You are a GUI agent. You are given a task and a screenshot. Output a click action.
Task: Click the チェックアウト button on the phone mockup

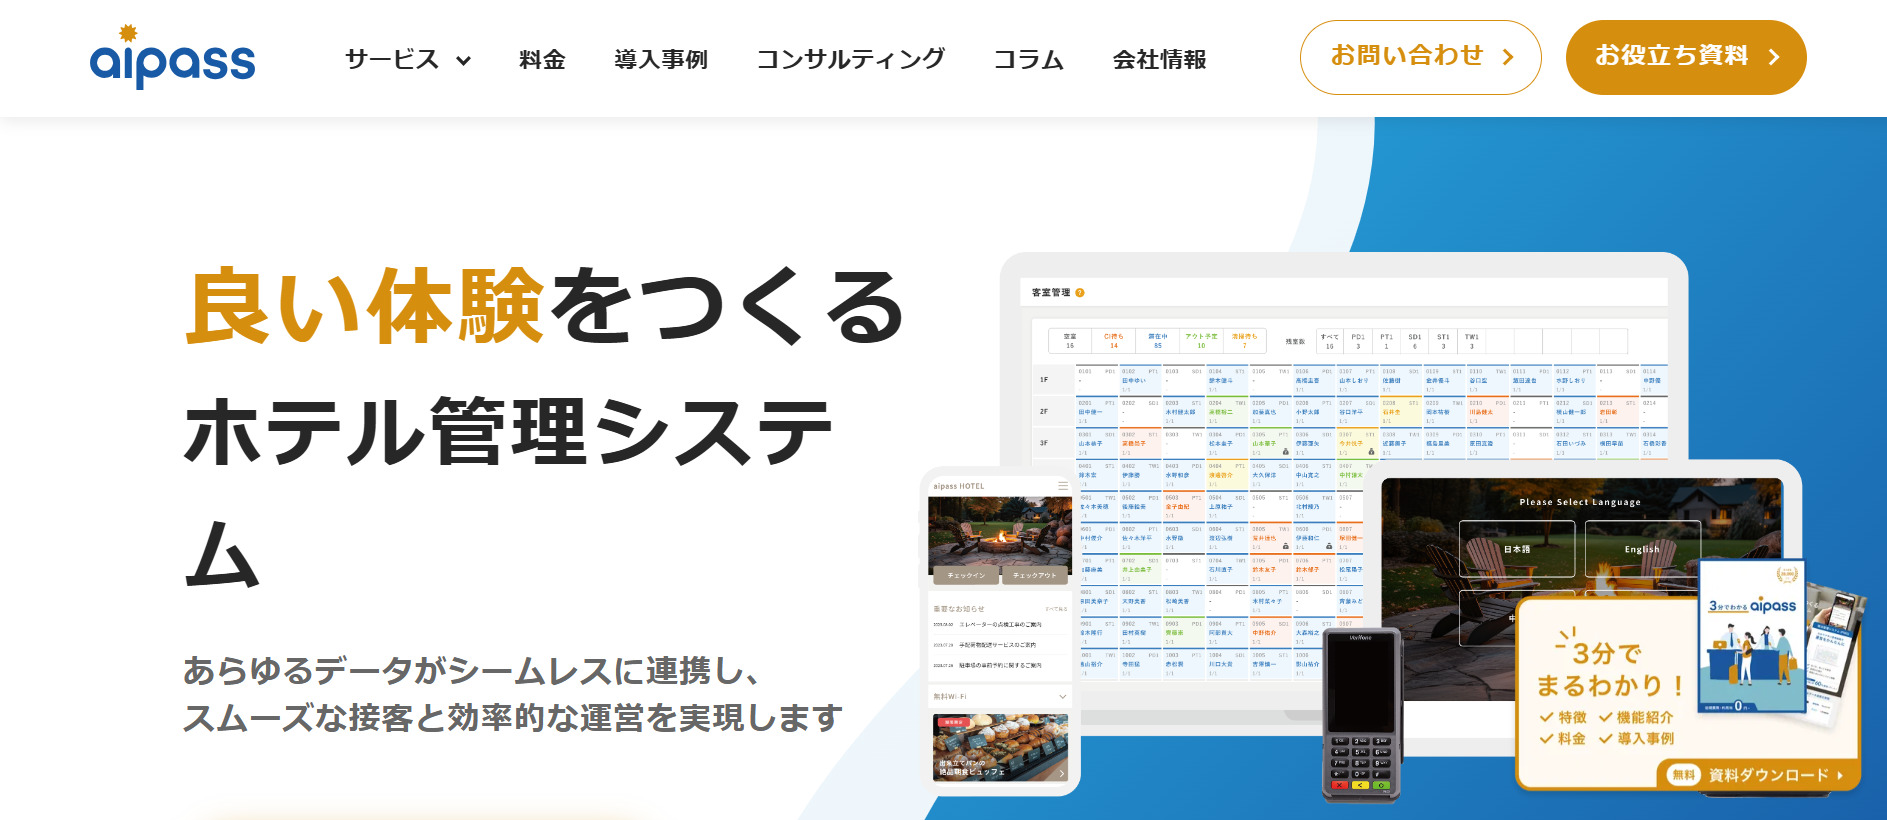1034,575
